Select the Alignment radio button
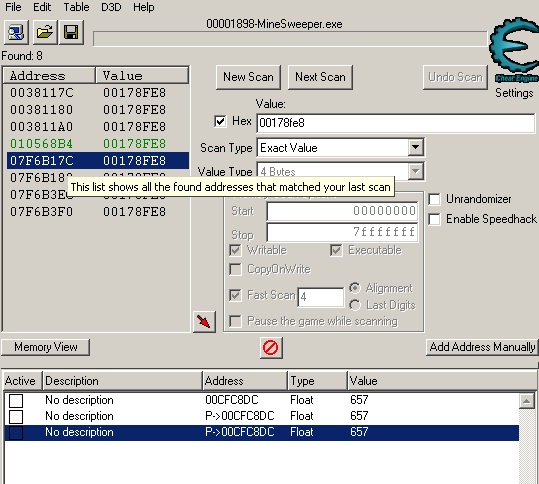The image size is (539, 484). 354,288
